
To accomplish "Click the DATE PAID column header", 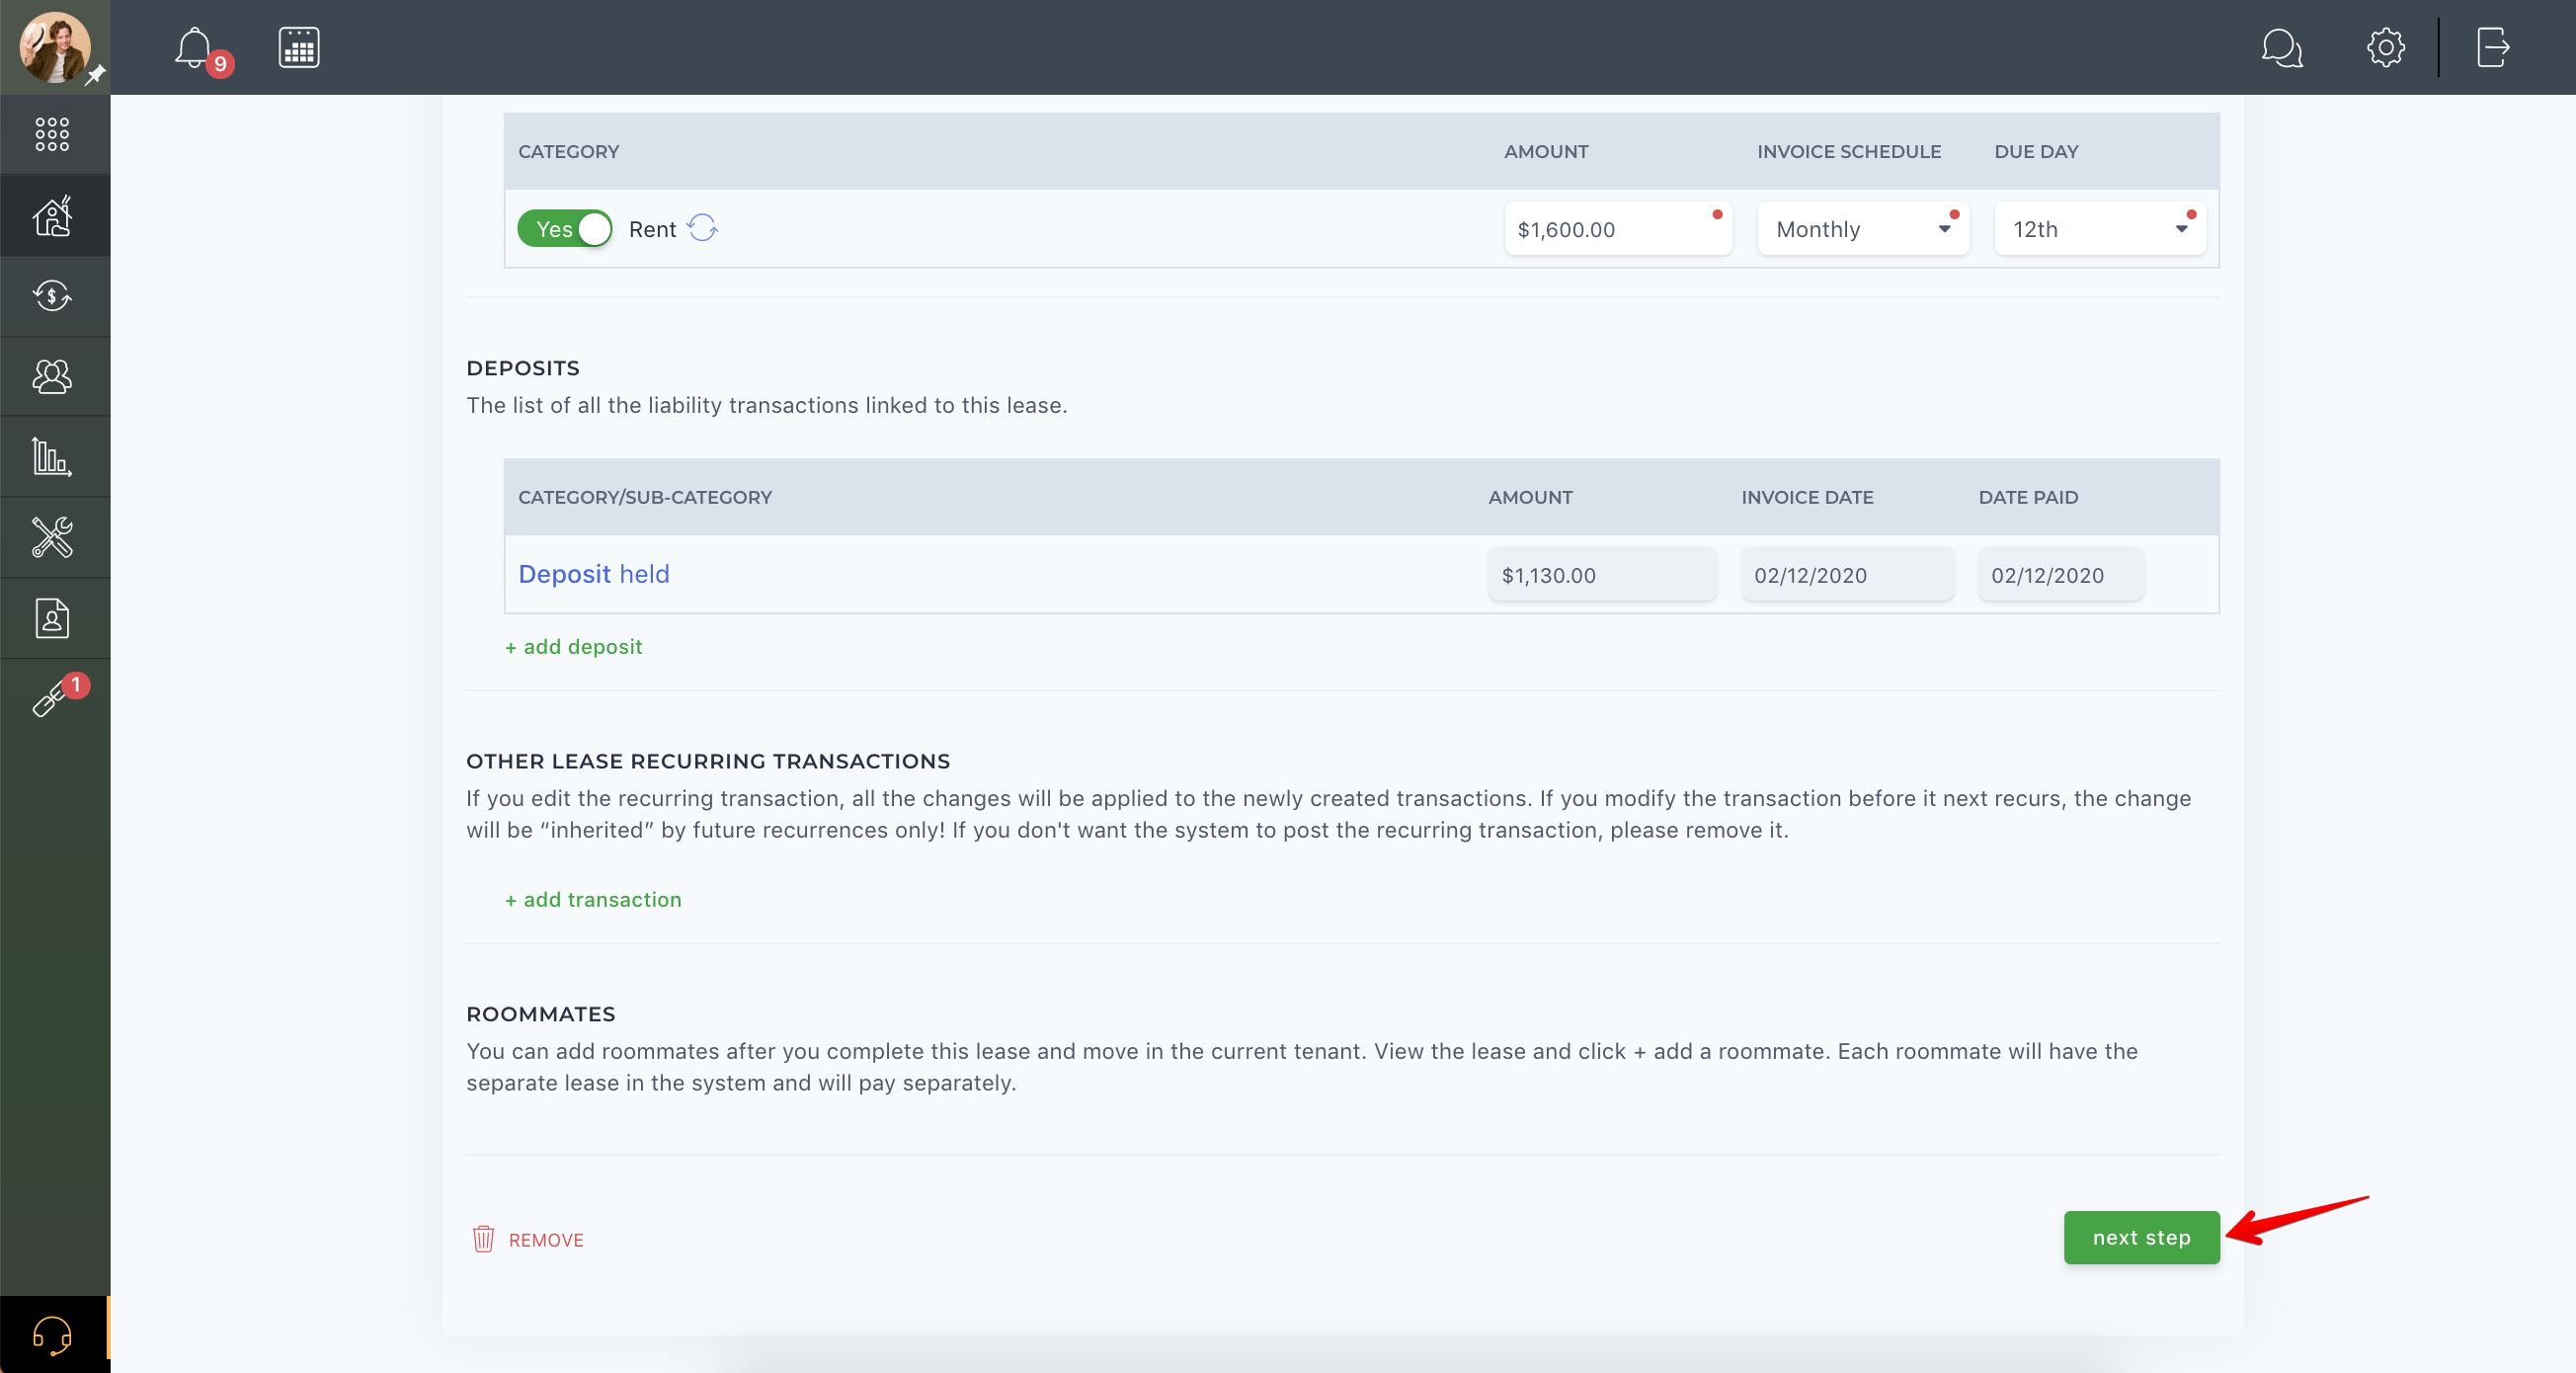I will [2028, 497].
